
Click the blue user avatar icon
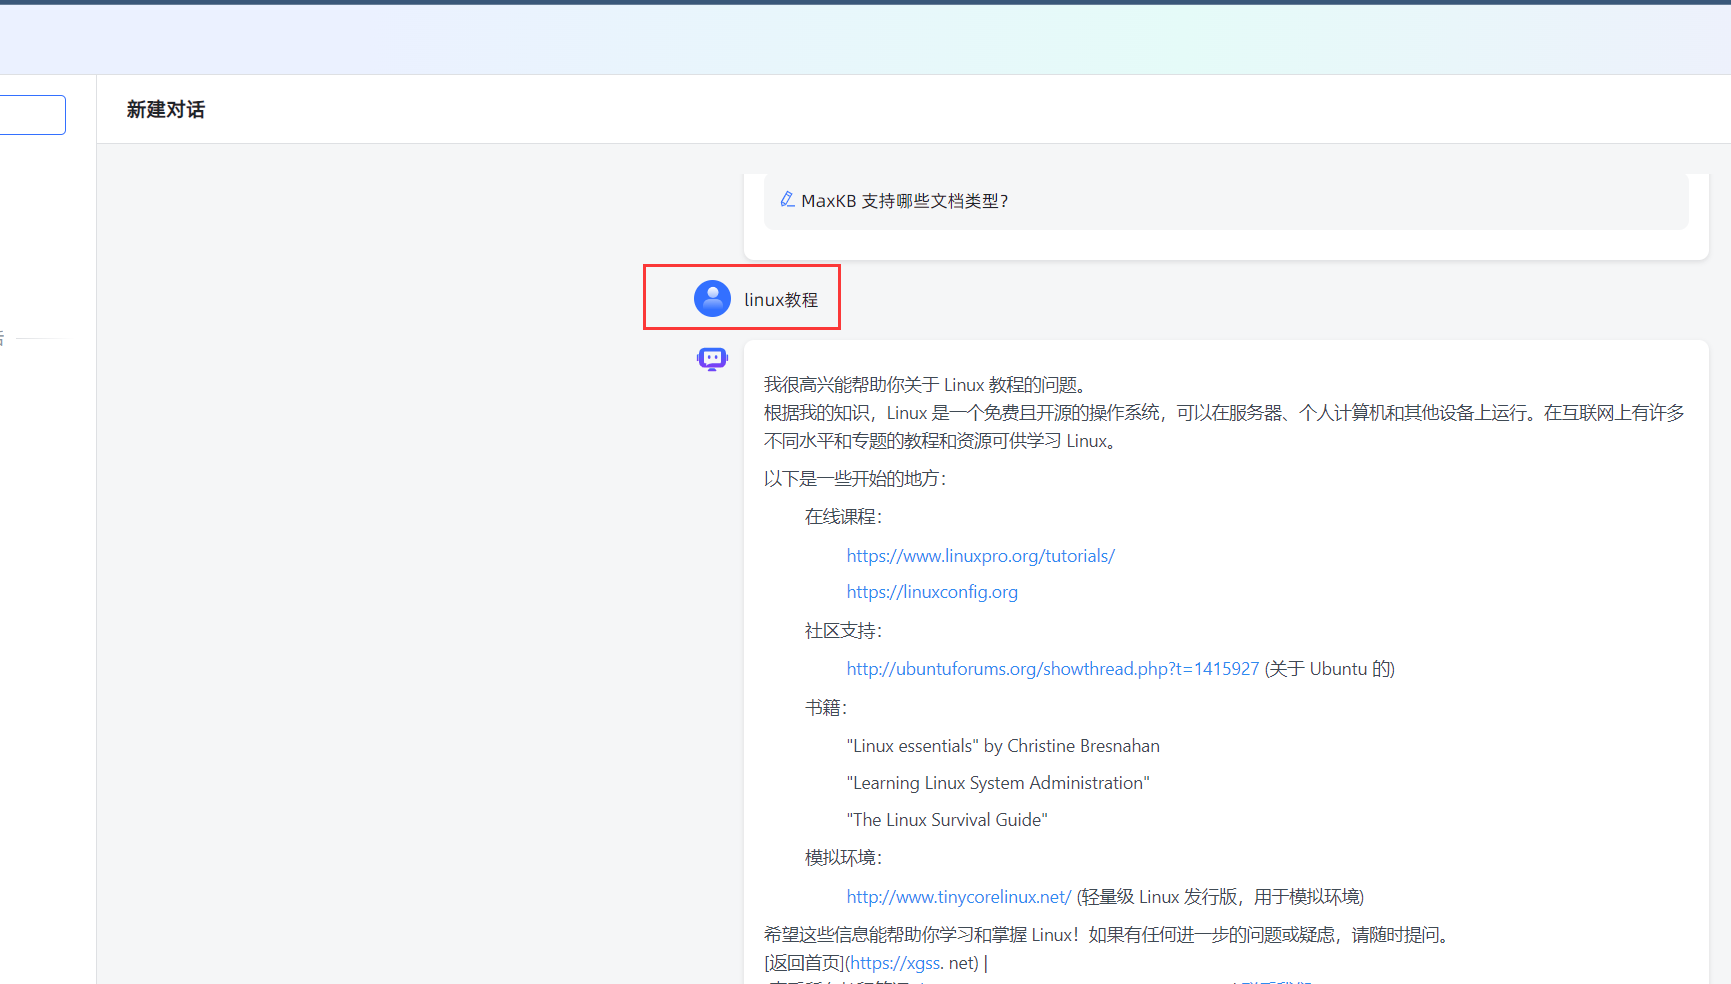click(712, 298)
